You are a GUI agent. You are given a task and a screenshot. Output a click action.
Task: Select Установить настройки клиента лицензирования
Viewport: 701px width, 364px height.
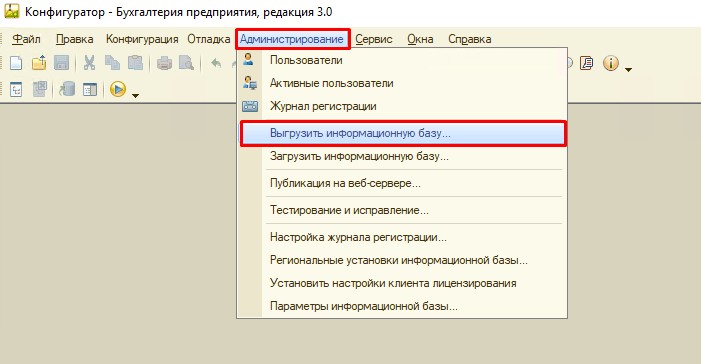pos(402,284)
